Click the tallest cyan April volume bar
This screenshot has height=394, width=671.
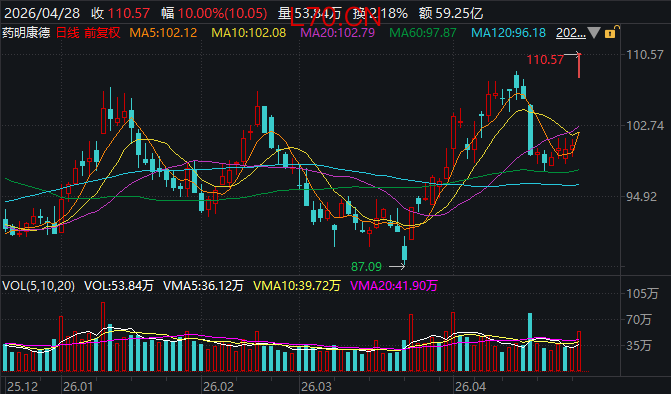[x=530, y=342]
